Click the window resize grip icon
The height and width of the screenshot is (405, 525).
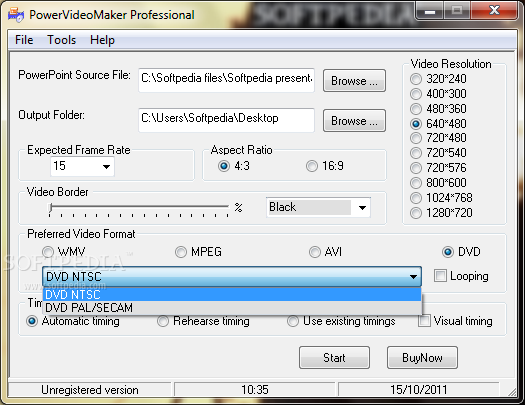pos(512,392)
